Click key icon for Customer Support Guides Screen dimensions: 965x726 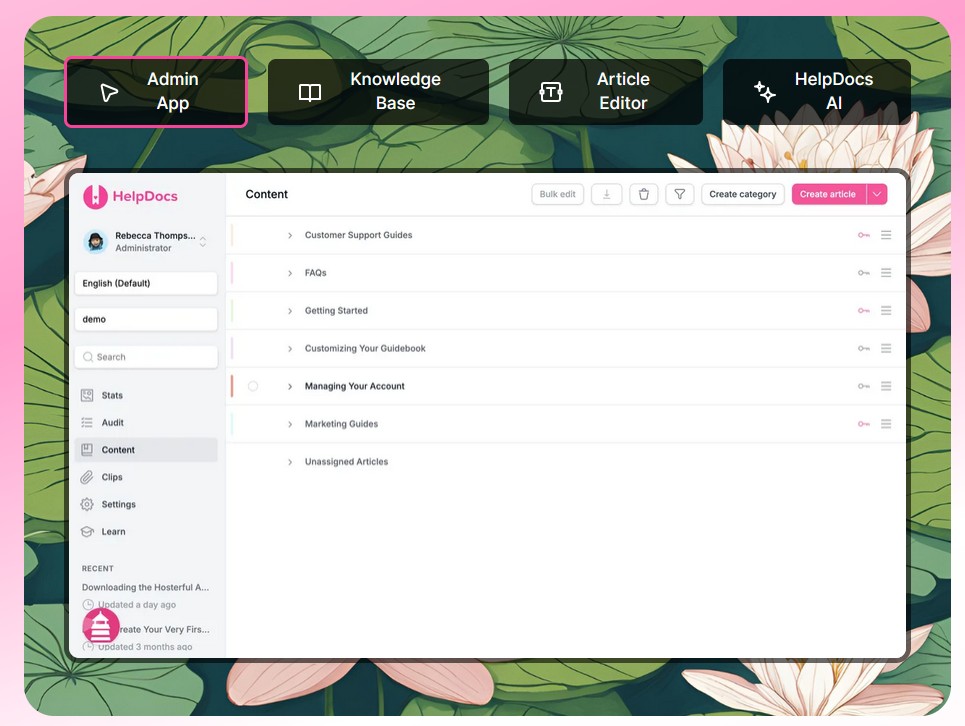click(864, 235)
